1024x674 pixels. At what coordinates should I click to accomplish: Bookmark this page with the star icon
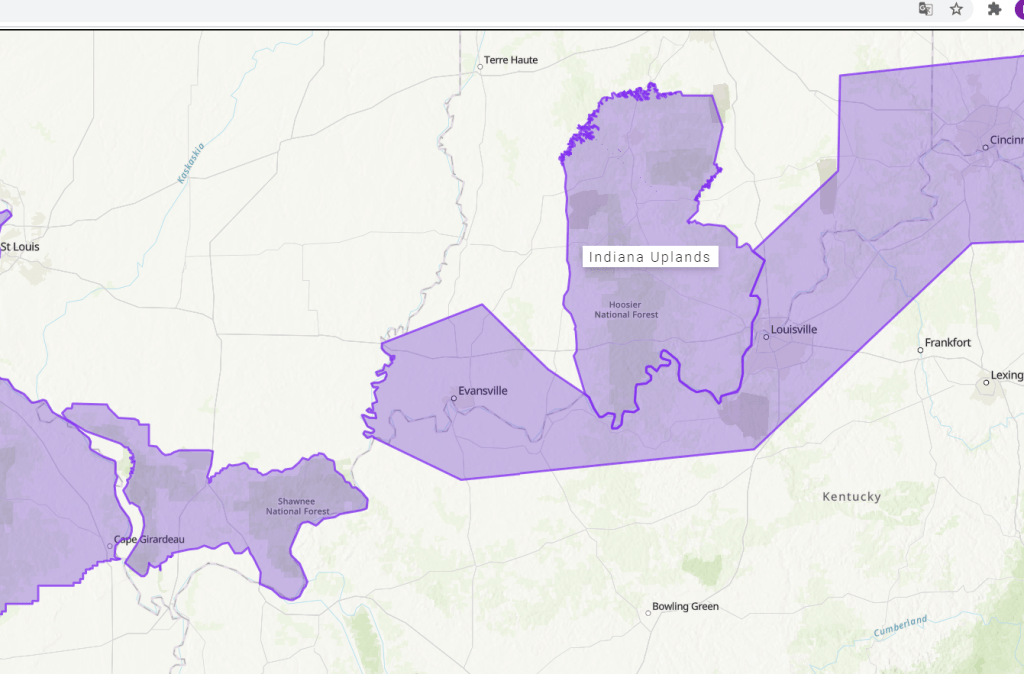(x=956, y=9)
